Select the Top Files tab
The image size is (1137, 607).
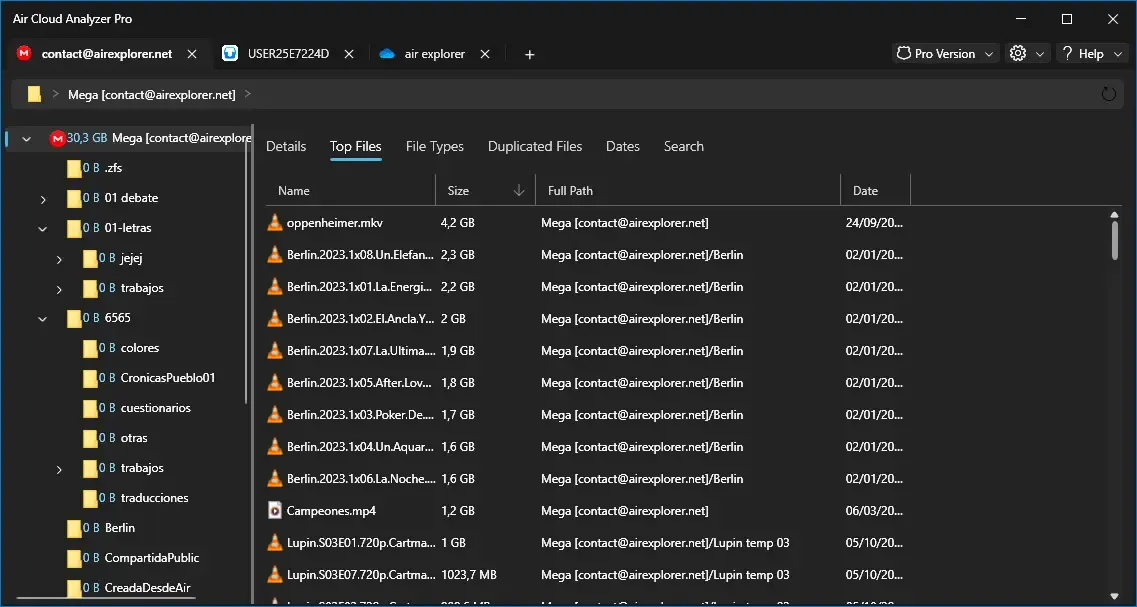point(355,146)
